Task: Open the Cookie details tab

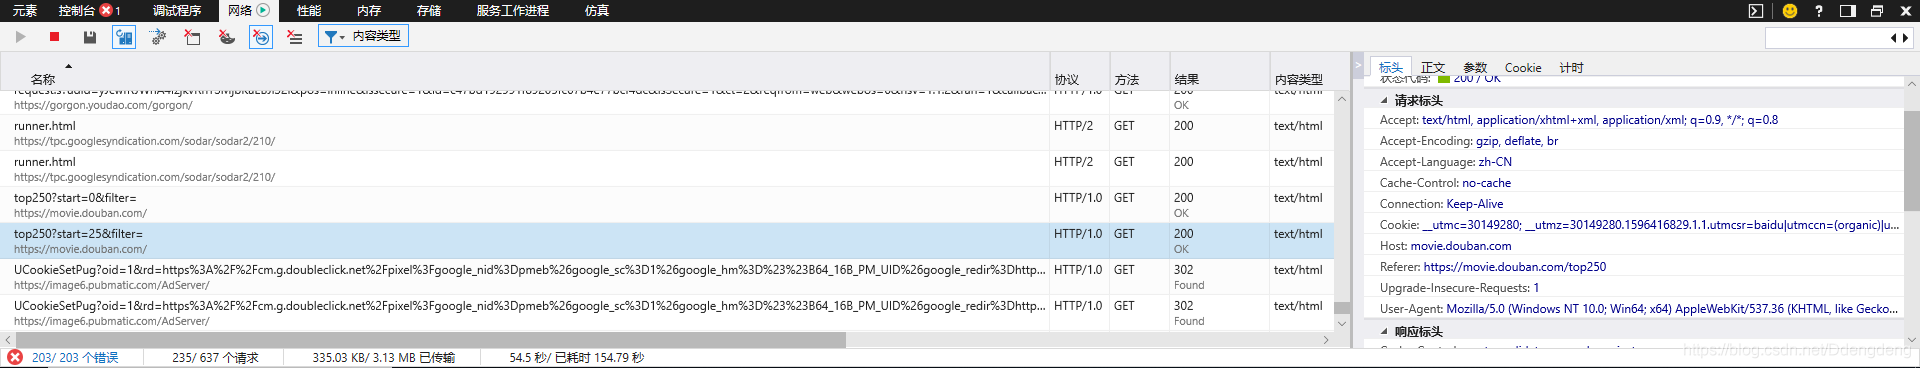Action: 1523,68
